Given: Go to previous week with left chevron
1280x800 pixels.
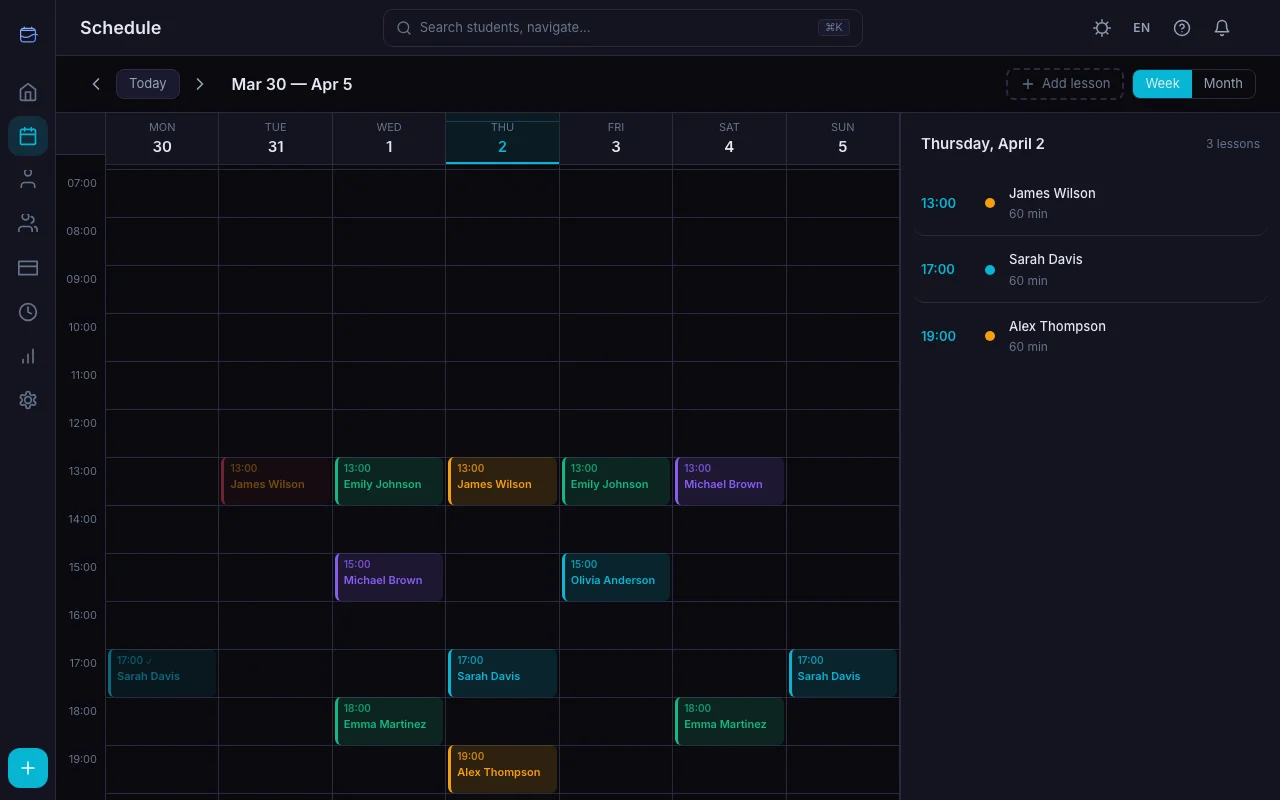Looking at the screenshot, I should (x=96, y=84).
